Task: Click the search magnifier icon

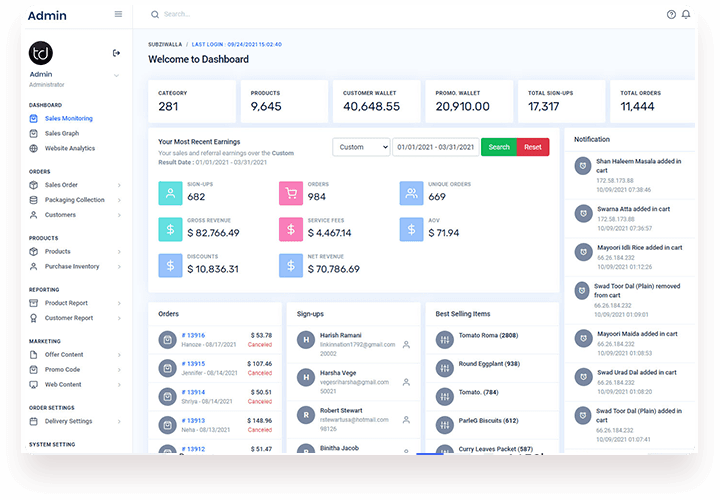Action: [x=155, y=15]
